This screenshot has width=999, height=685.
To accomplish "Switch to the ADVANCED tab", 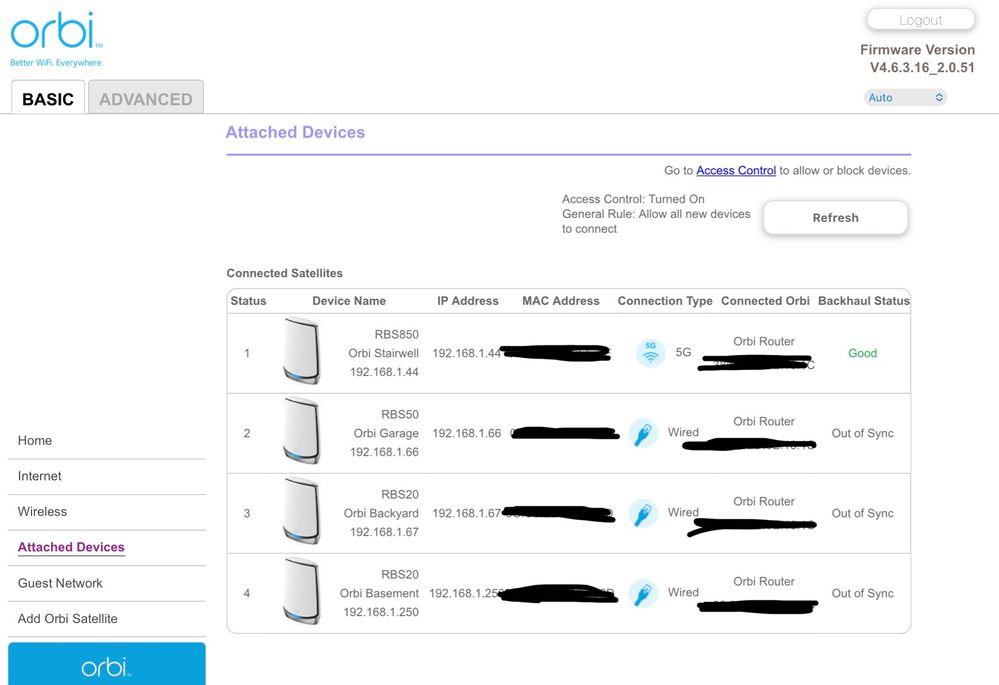I will (146, 99).
